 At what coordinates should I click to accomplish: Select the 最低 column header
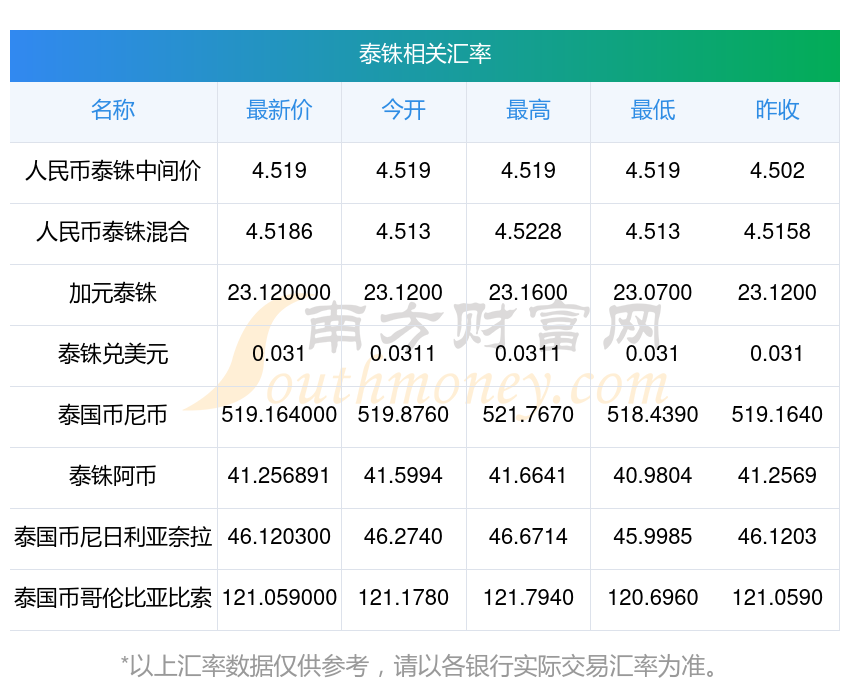point(652,110)
